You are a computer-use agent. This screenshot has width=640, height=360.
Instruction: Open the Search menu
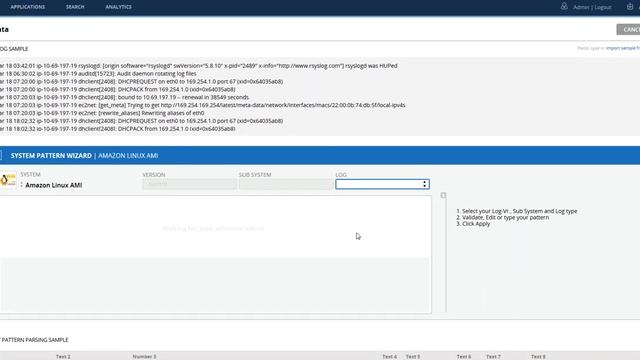(x=75, y=7)
